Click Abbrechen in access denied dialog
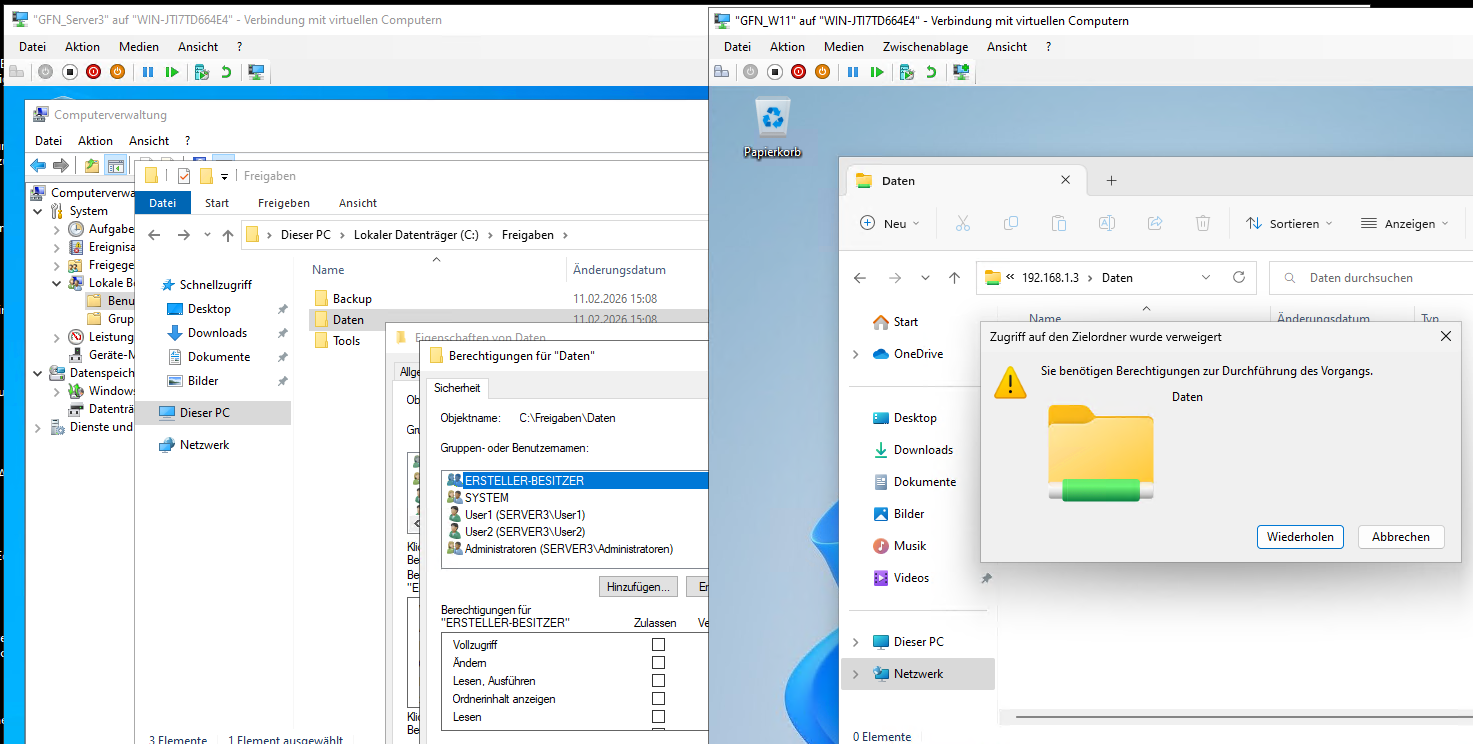This screenshot has height=744, width=1473. coord(1401,537)
